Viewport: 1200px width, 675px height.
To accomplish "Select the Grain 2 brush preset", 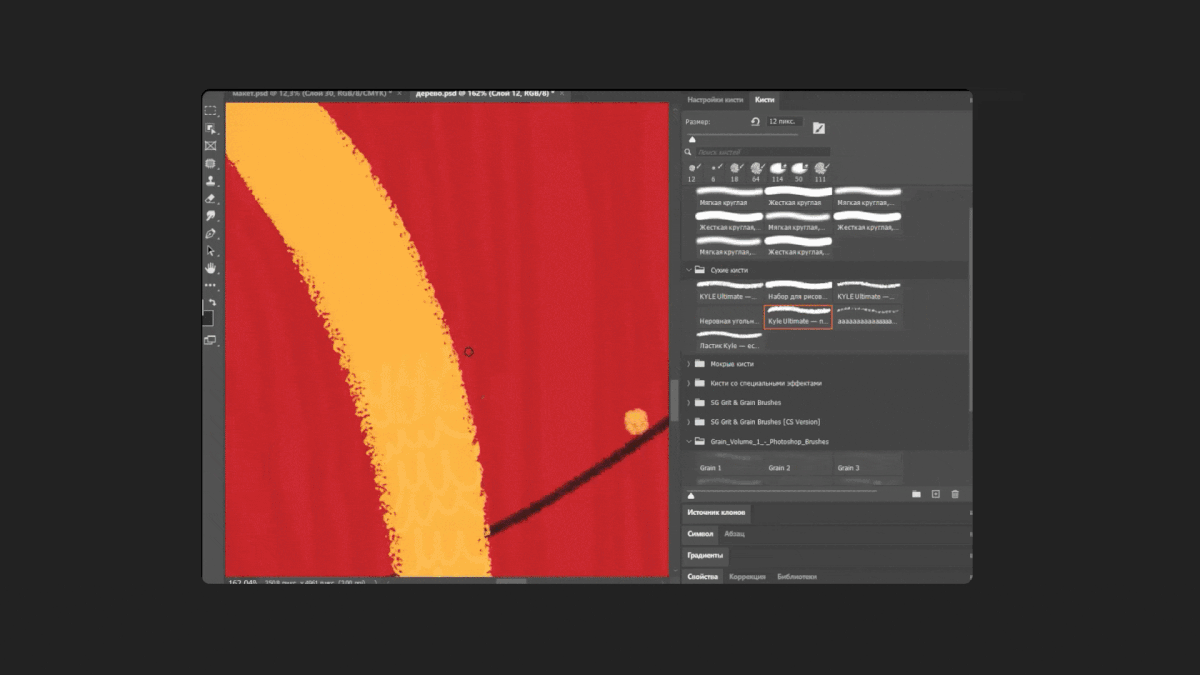I will pyautogui.click(x=780, y=468).
